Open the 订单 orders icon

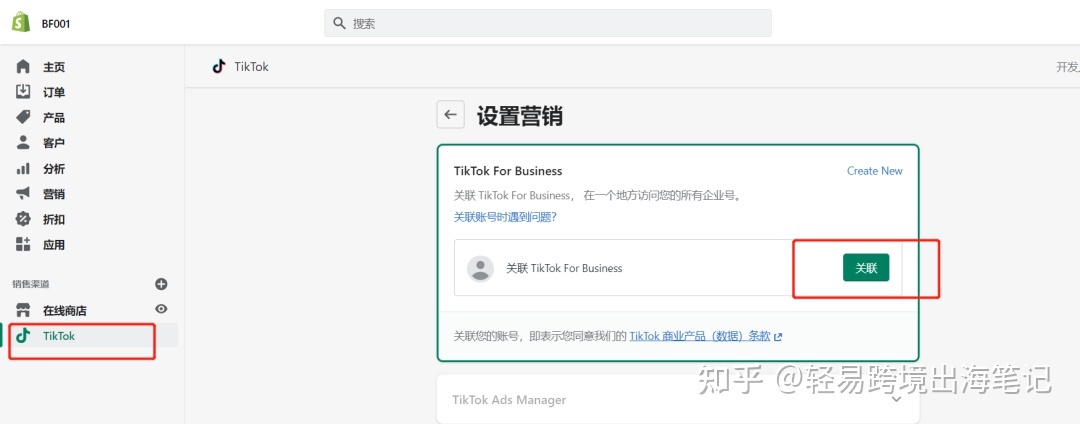(23, 92)
